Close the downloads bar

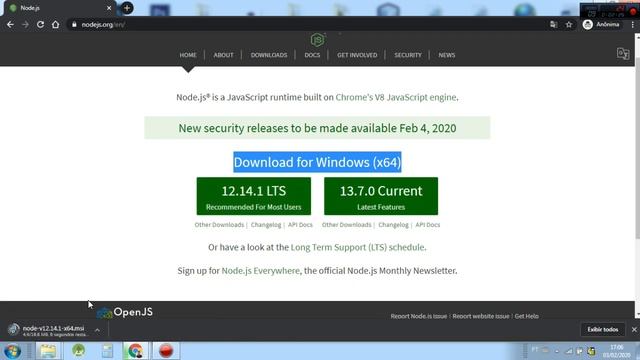click(x=634, y=329)
